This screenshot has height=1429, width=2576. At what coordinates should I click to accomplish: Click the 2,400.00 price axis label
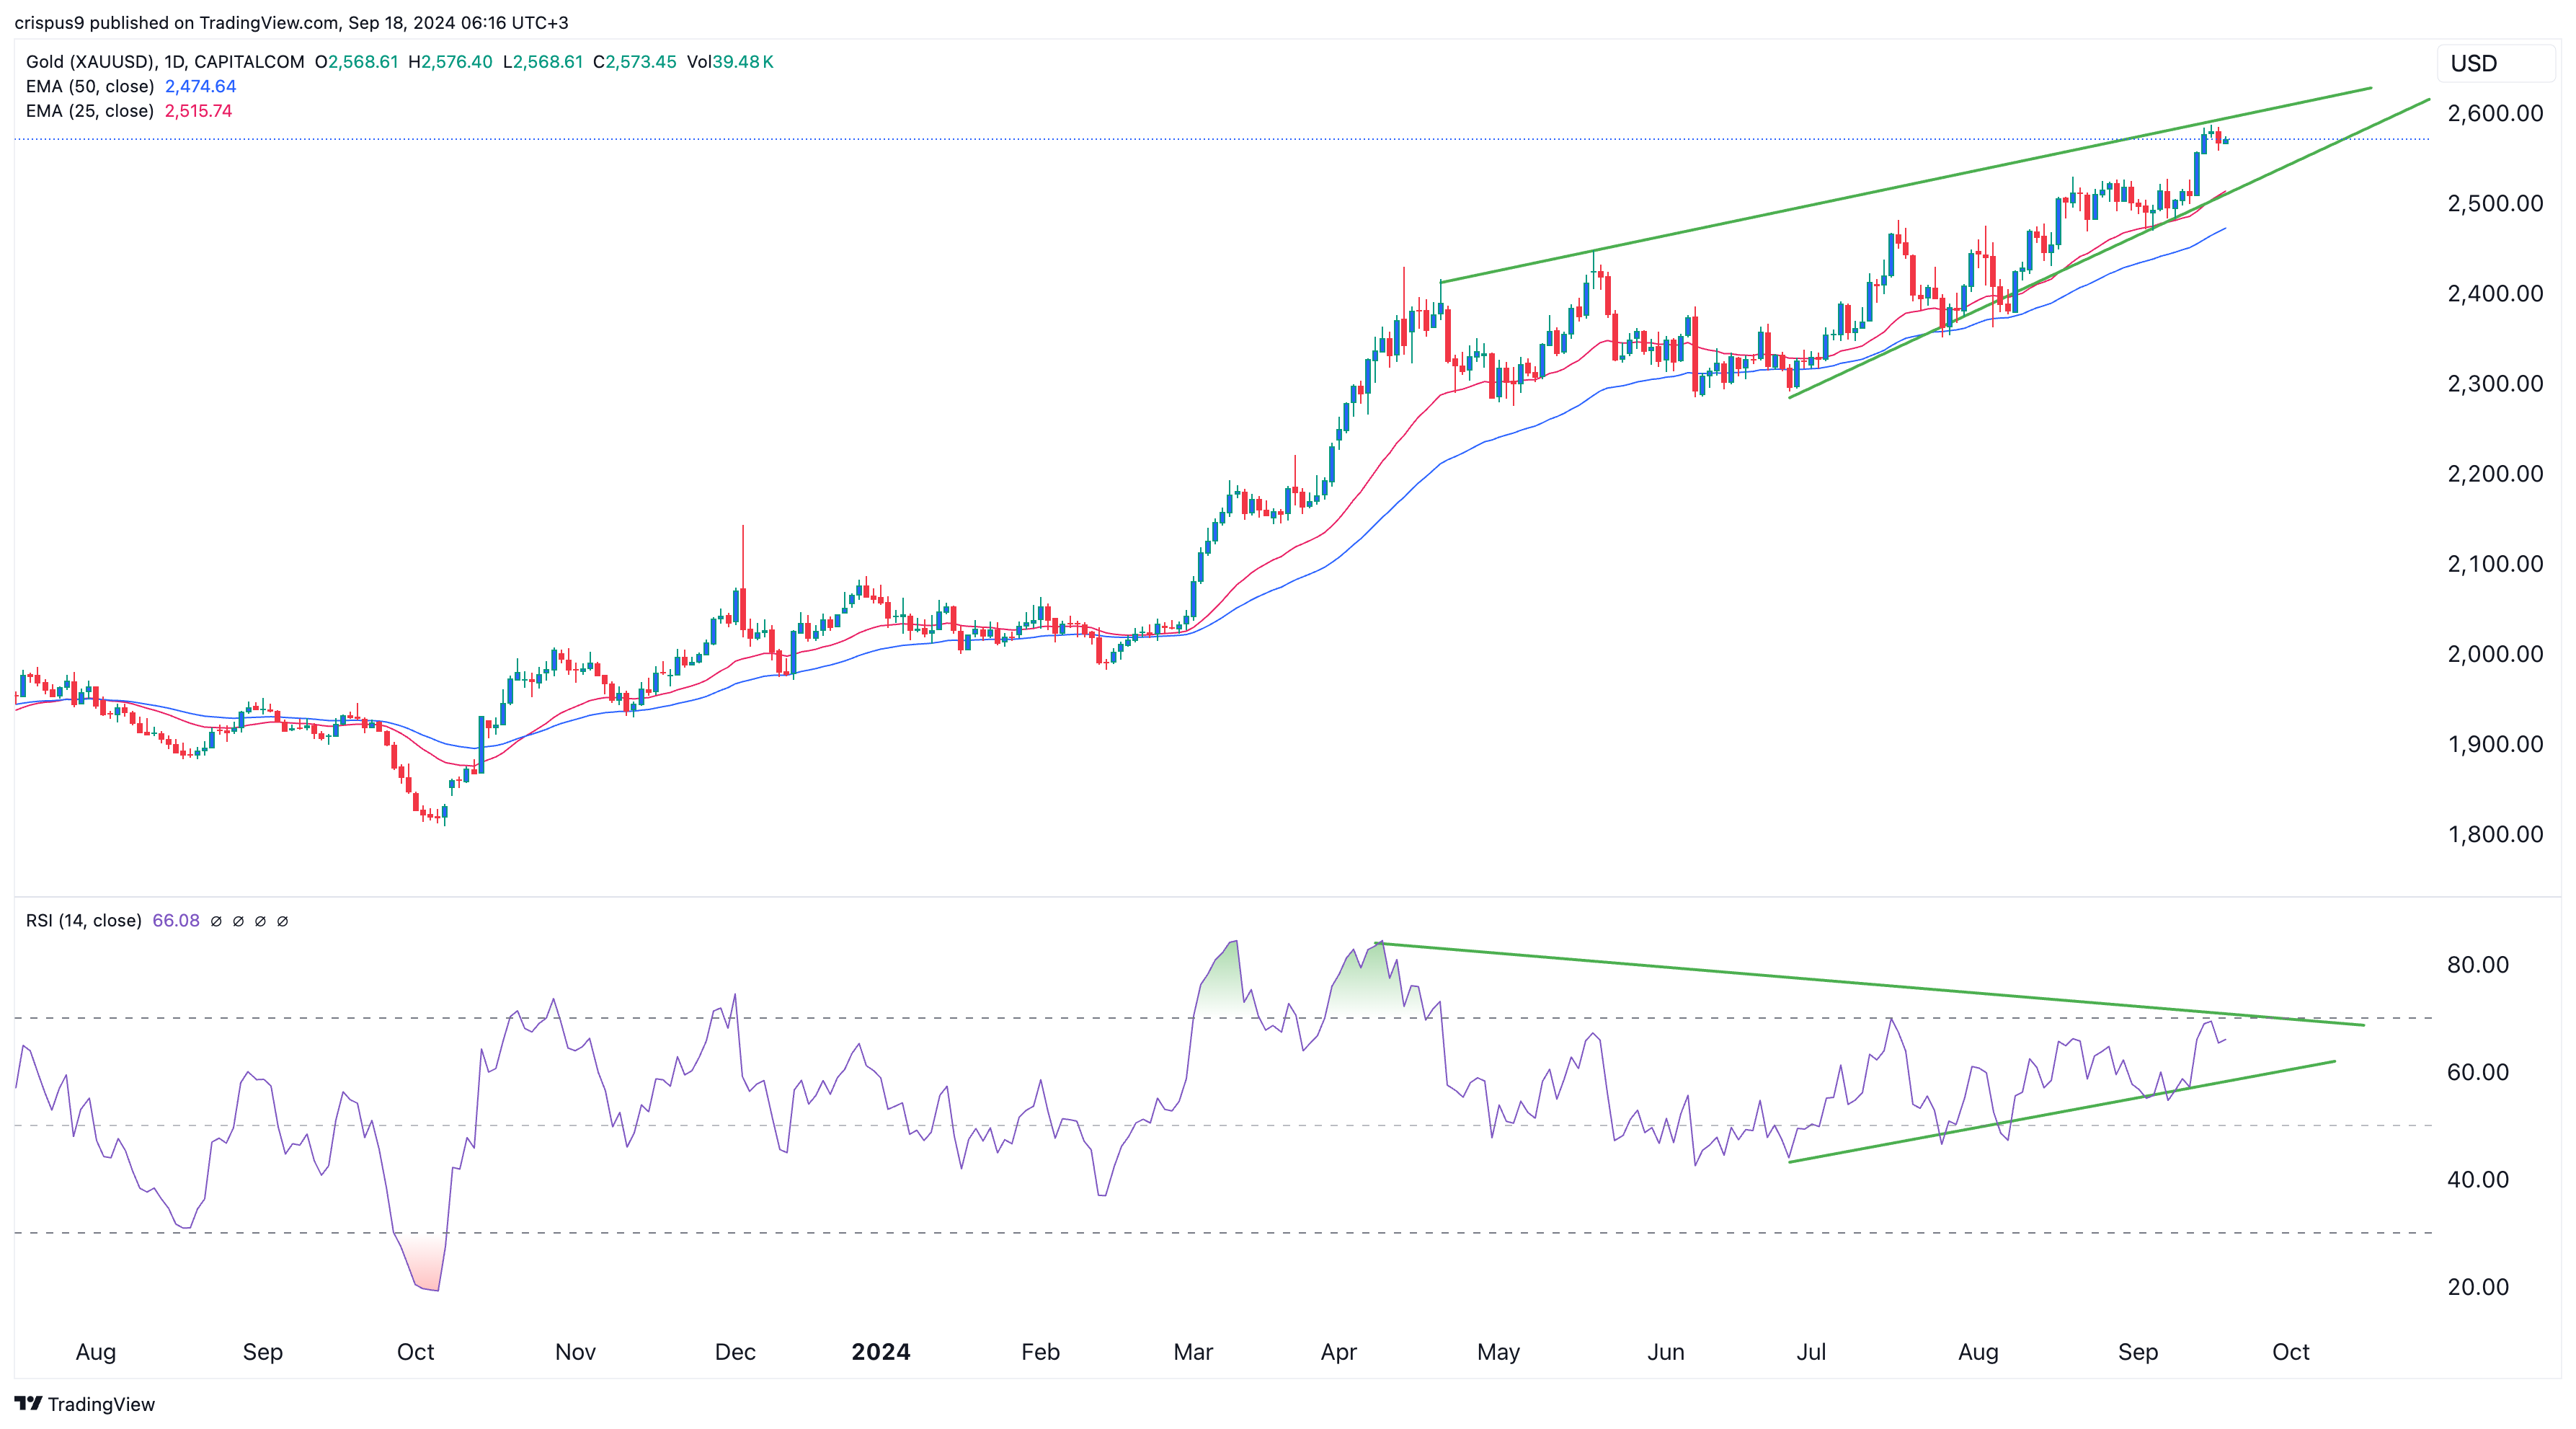pyautogui.click(x=2495, y=293)
